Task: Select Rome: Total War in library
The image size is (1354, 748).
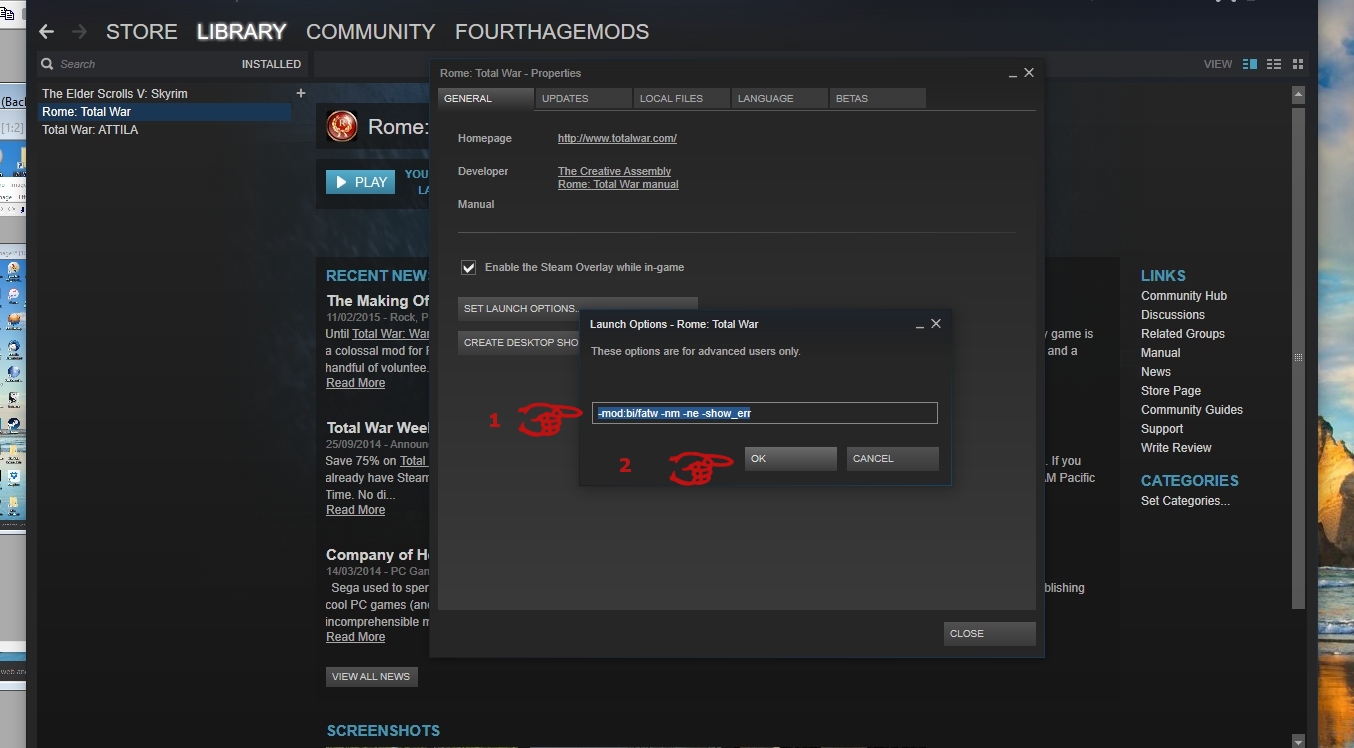Action: pyautogui.click(x=164, y=112)
